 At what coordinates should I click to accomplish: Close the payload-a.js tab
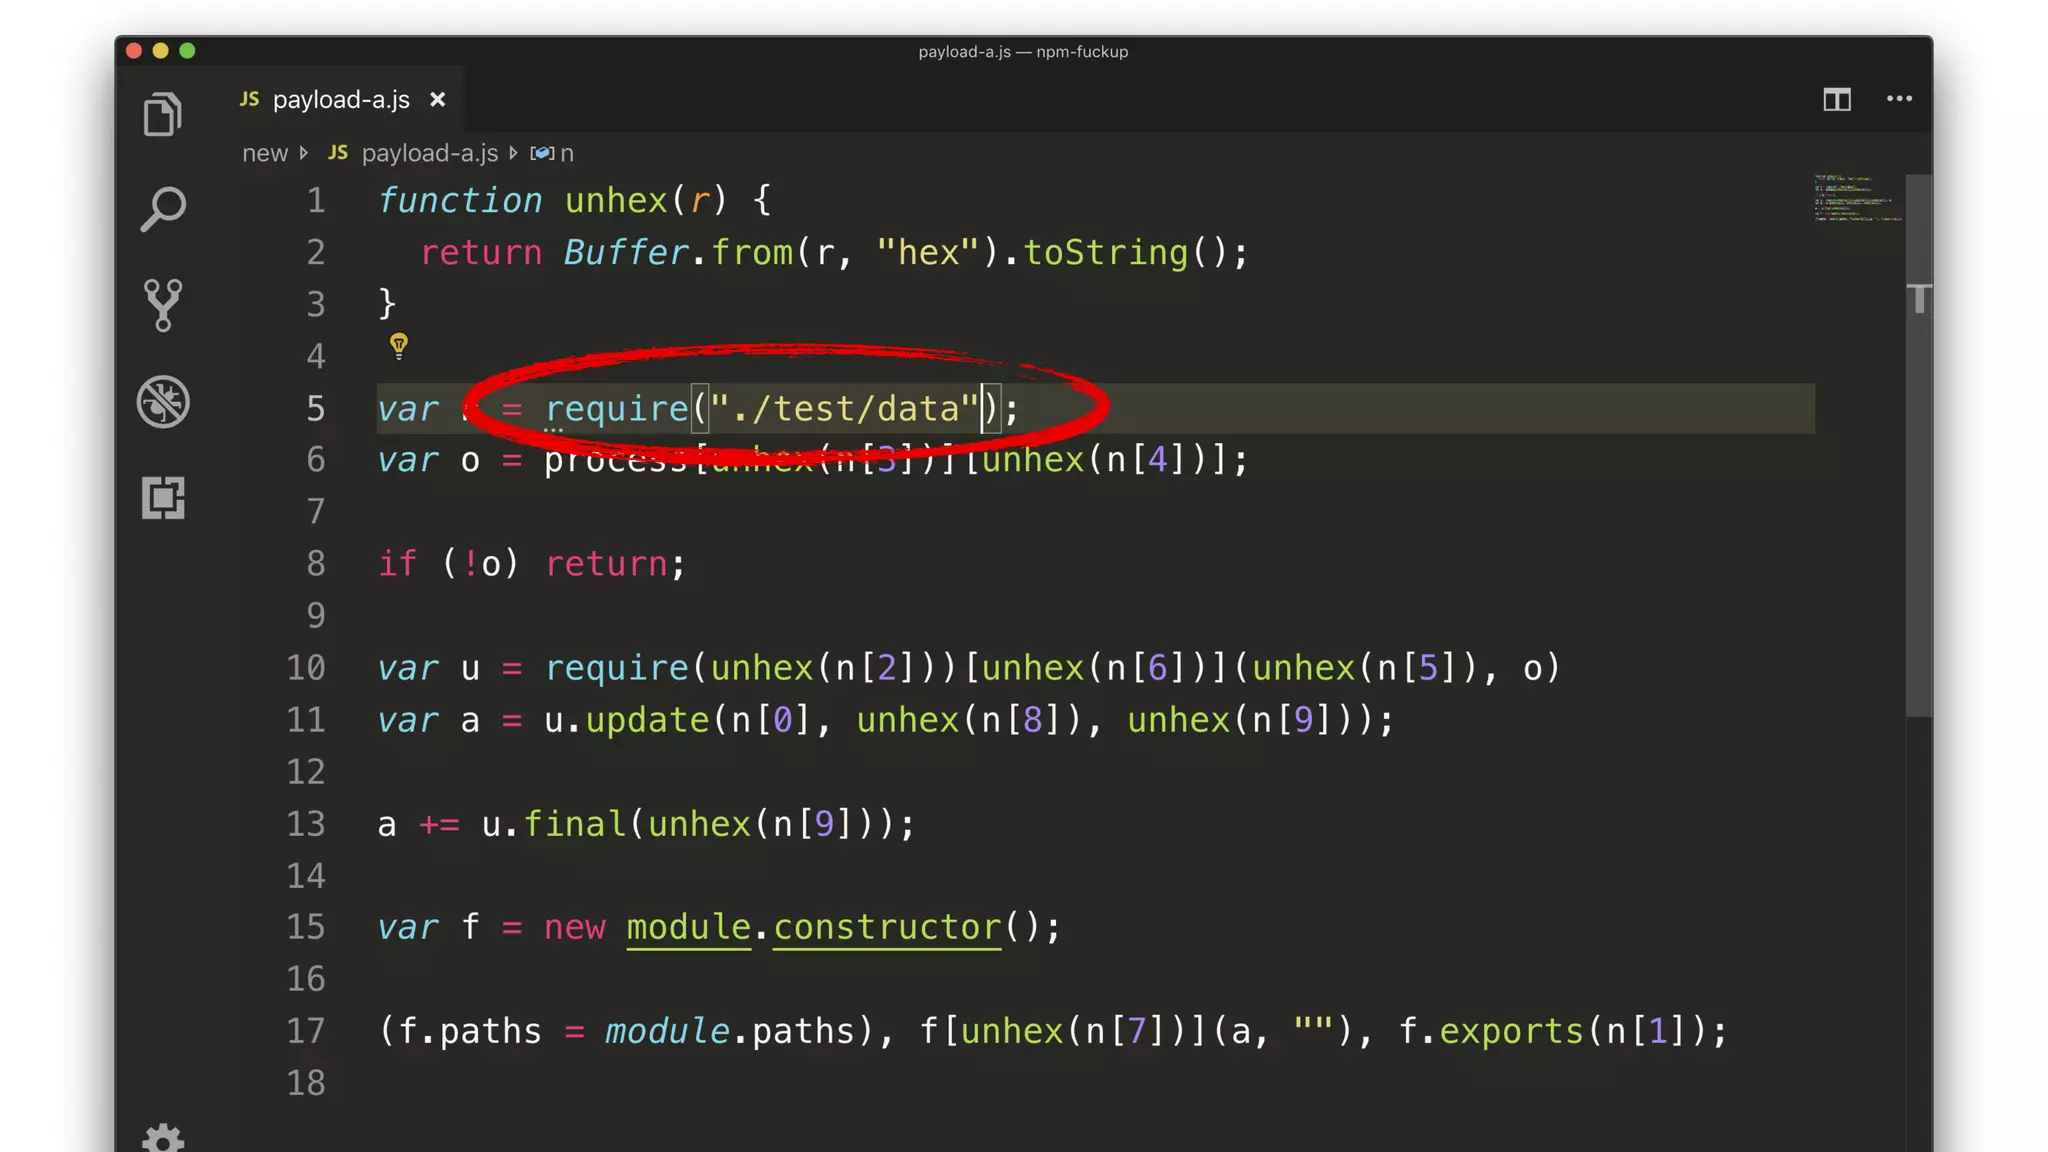(437, 100)
